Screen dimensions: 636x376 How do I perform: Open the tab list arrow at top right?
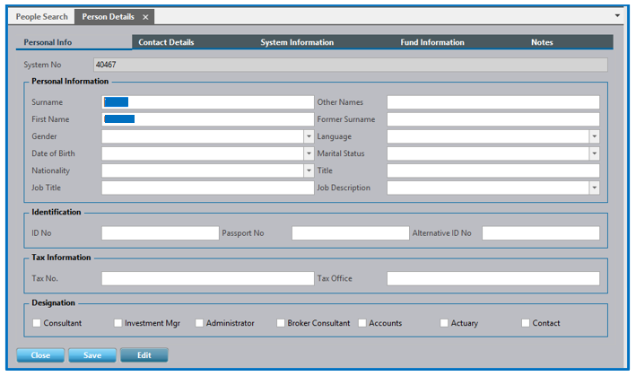(x=617, y=16)
